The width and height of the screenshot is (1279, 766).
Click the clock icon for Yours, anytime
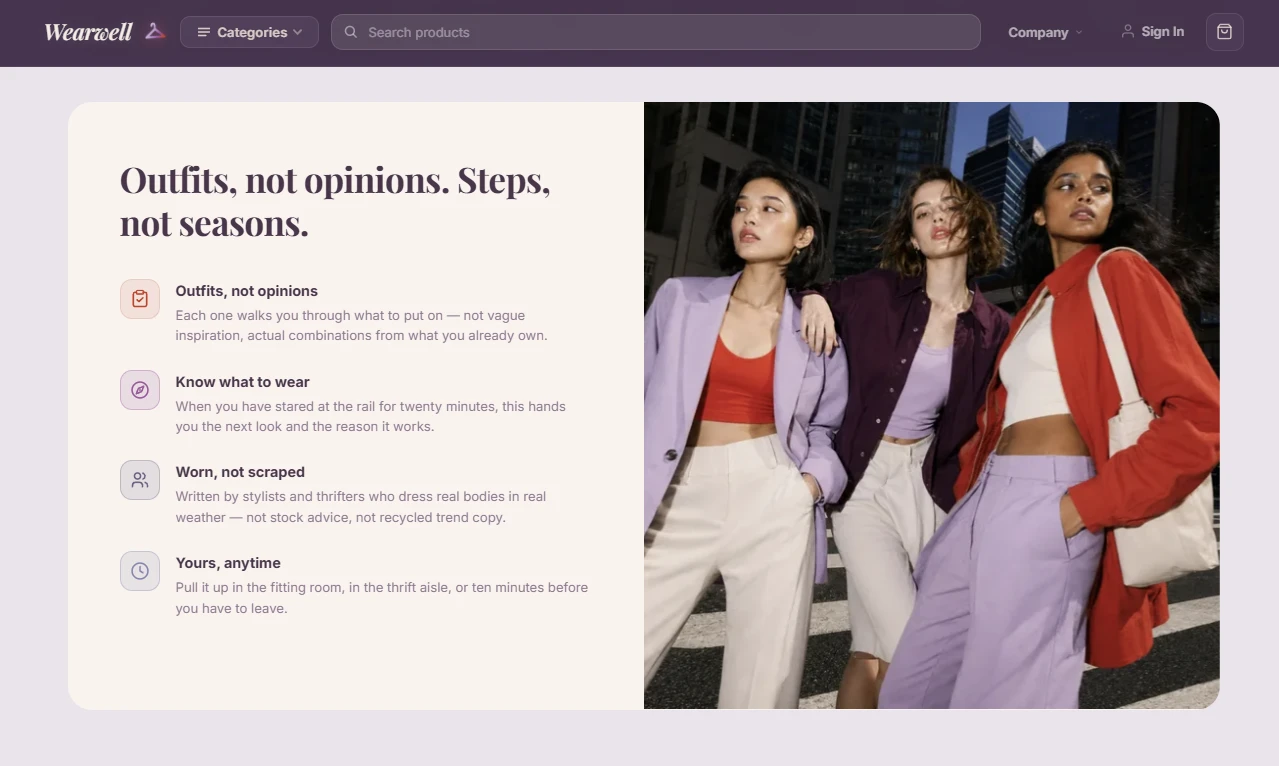[x=140, y=571]
